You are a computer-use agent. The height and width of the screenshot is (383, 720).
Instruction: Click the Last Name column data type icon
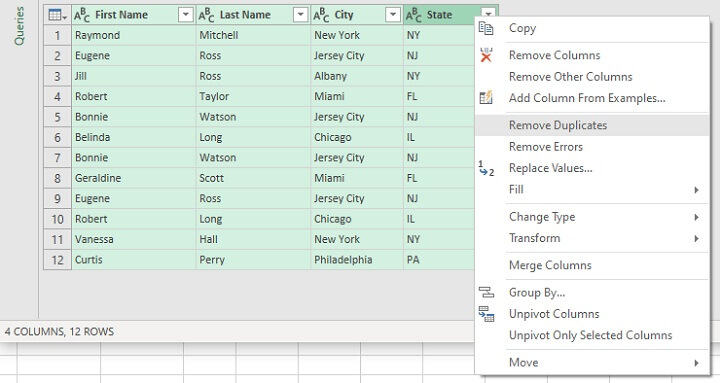pos(206,15)
